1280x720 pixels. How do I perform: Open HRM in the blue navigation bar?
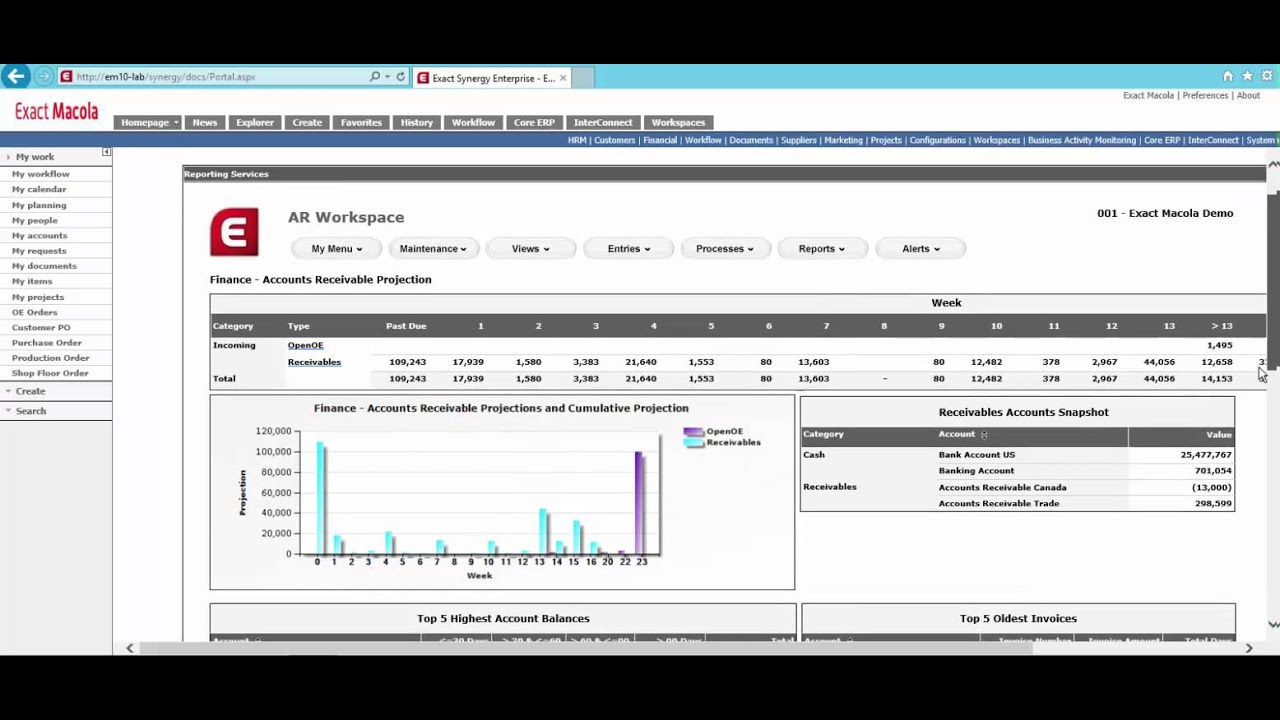pos(577,140)
